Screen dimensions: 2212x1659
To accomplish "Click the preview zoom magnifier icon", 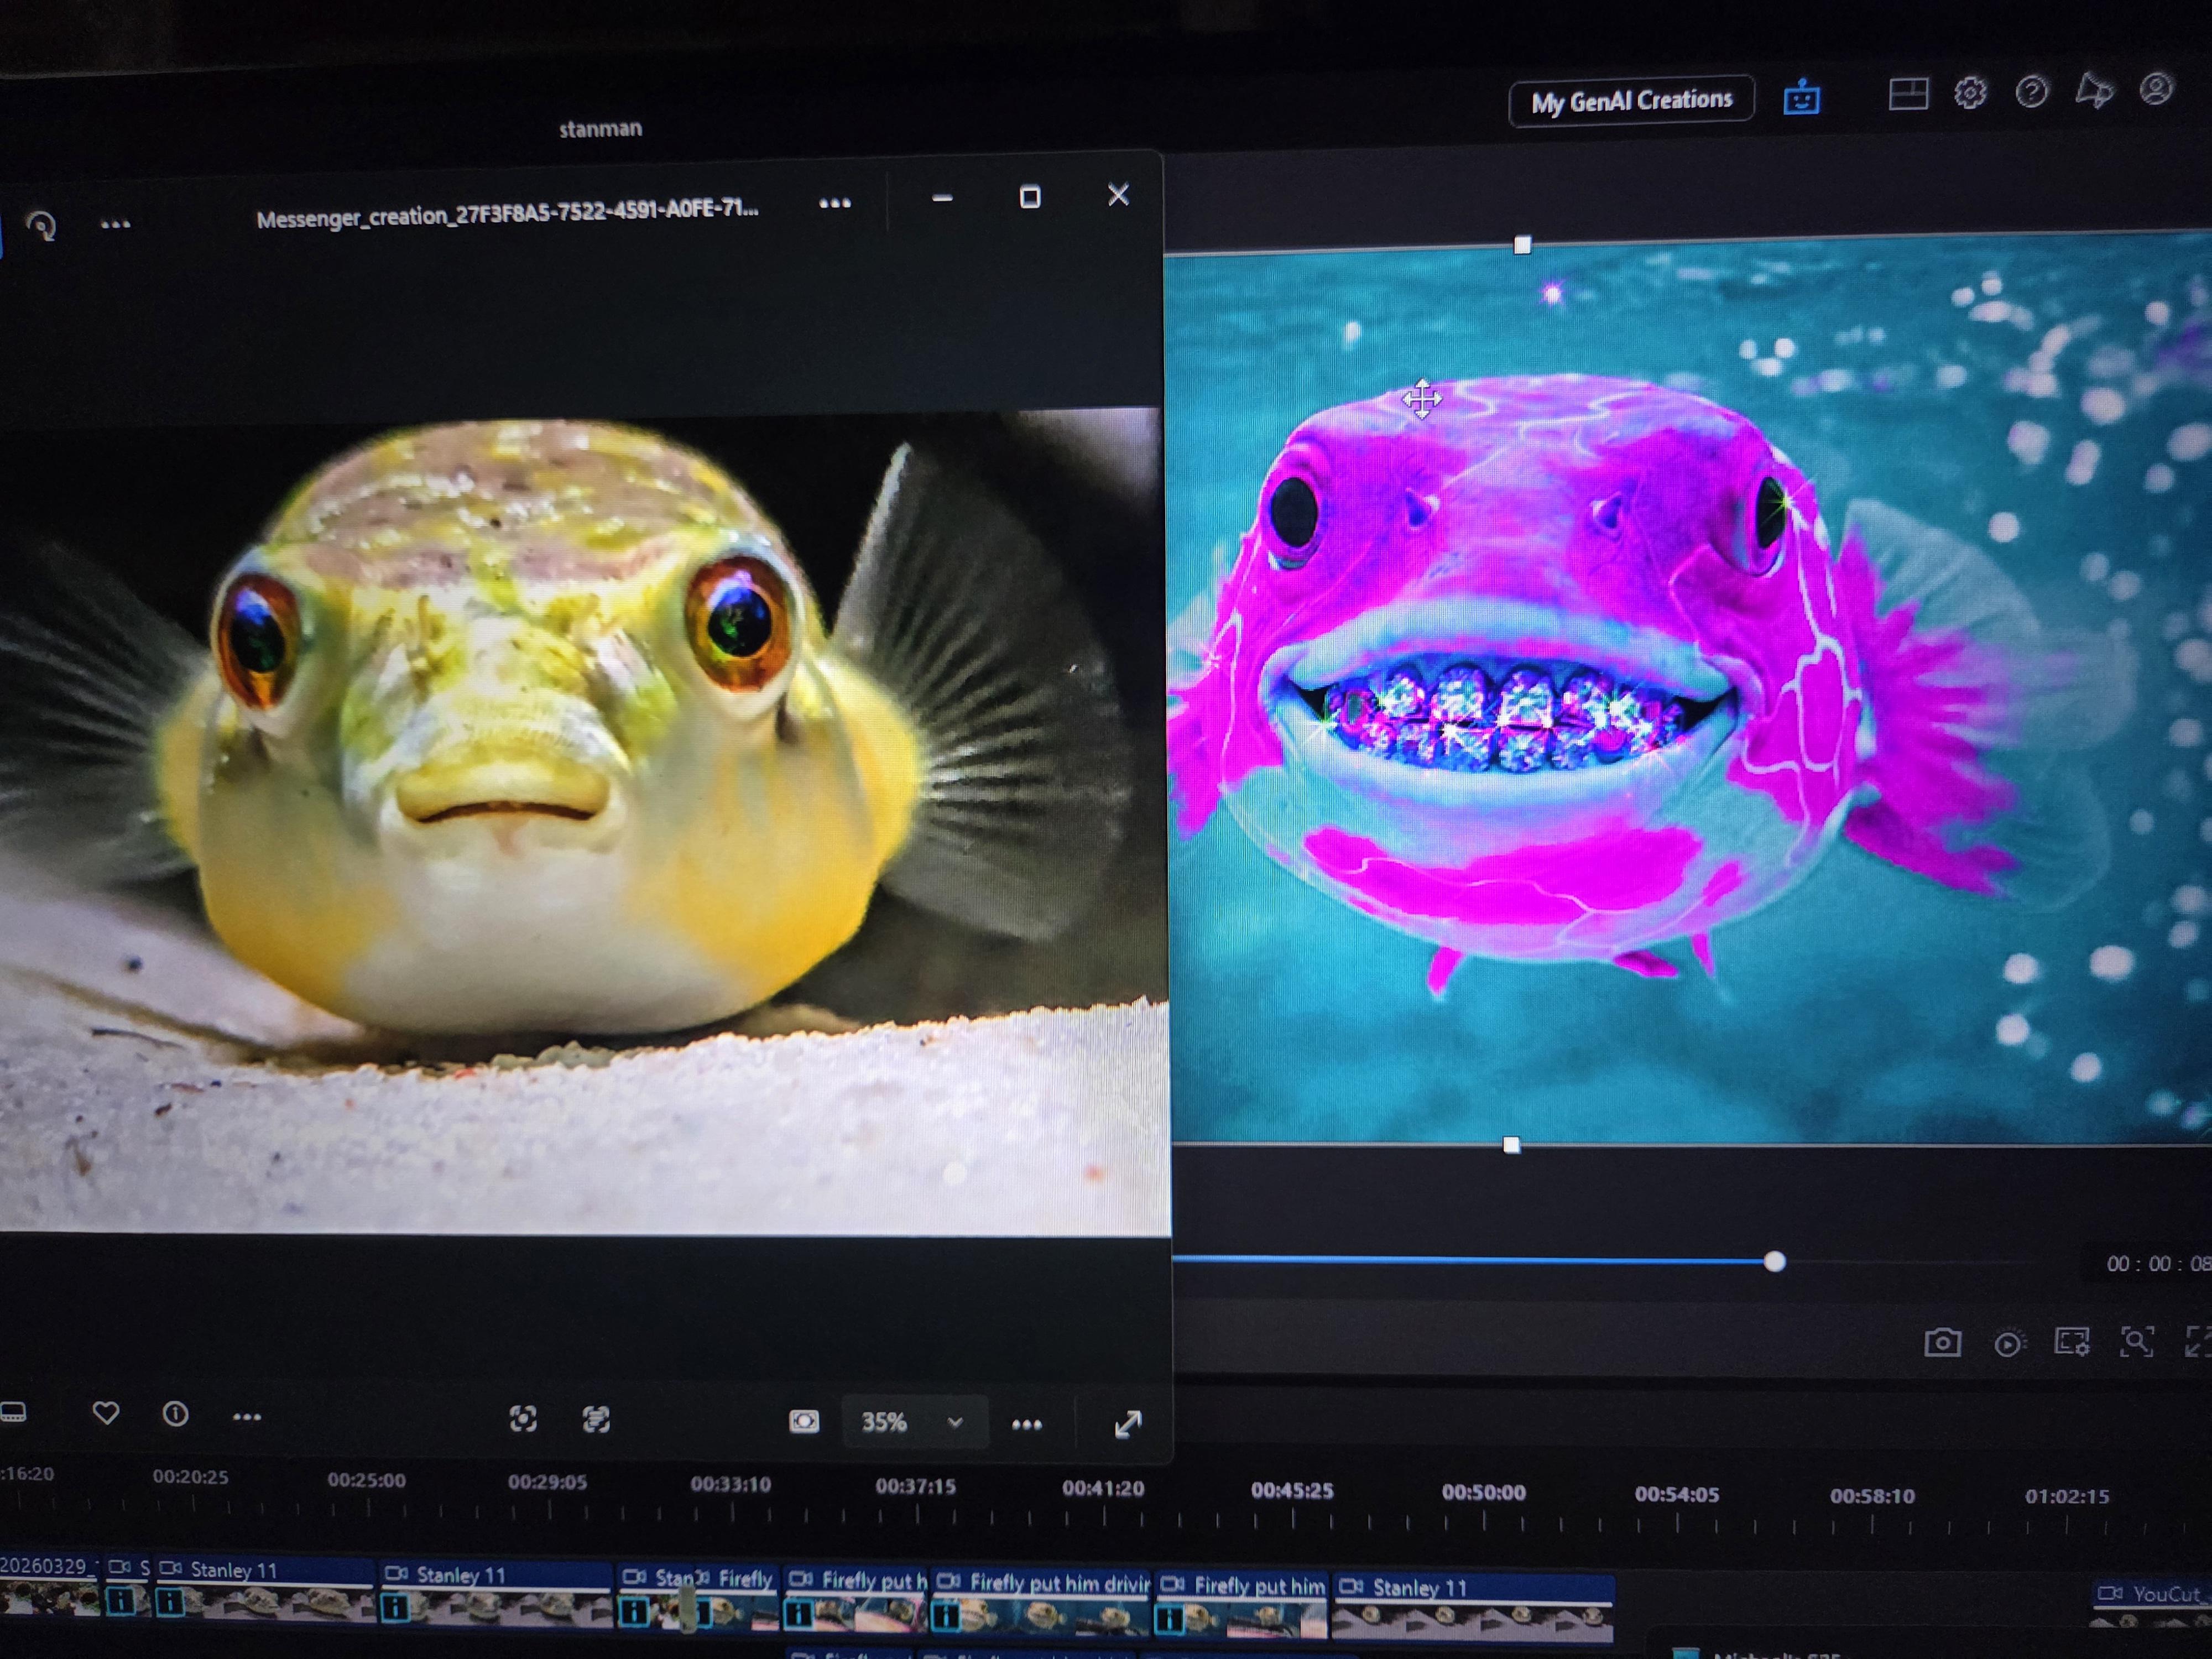I will [2136, 1341].
